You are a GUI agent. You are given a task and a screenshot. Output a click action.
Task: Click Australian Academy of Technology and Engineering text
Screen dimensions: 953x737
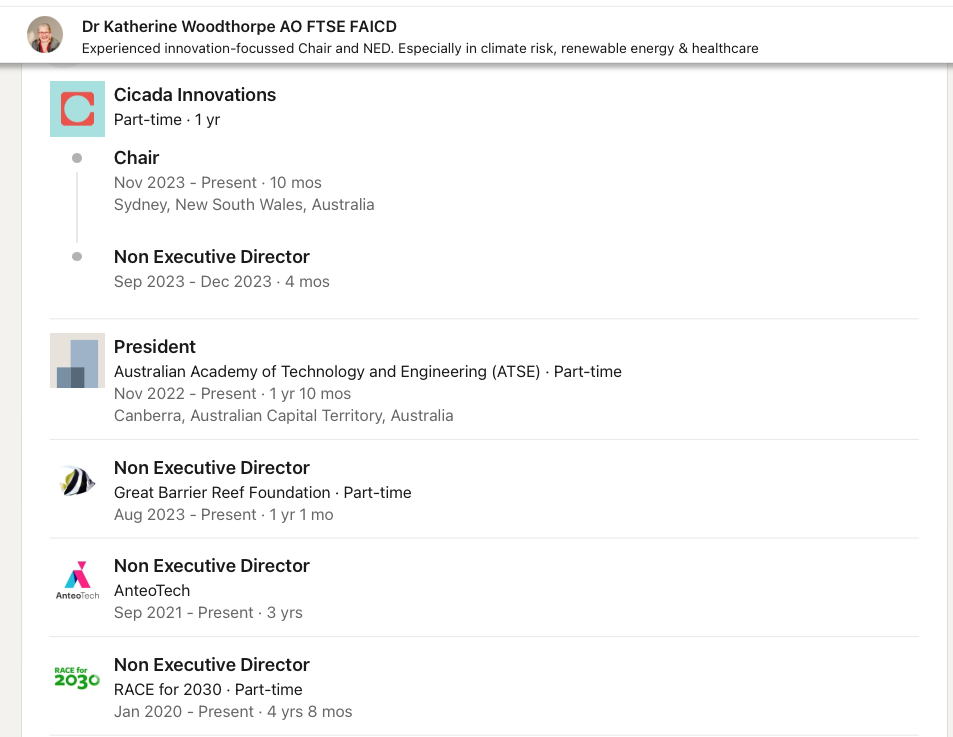pyautogui.click(x=327, y=372)
